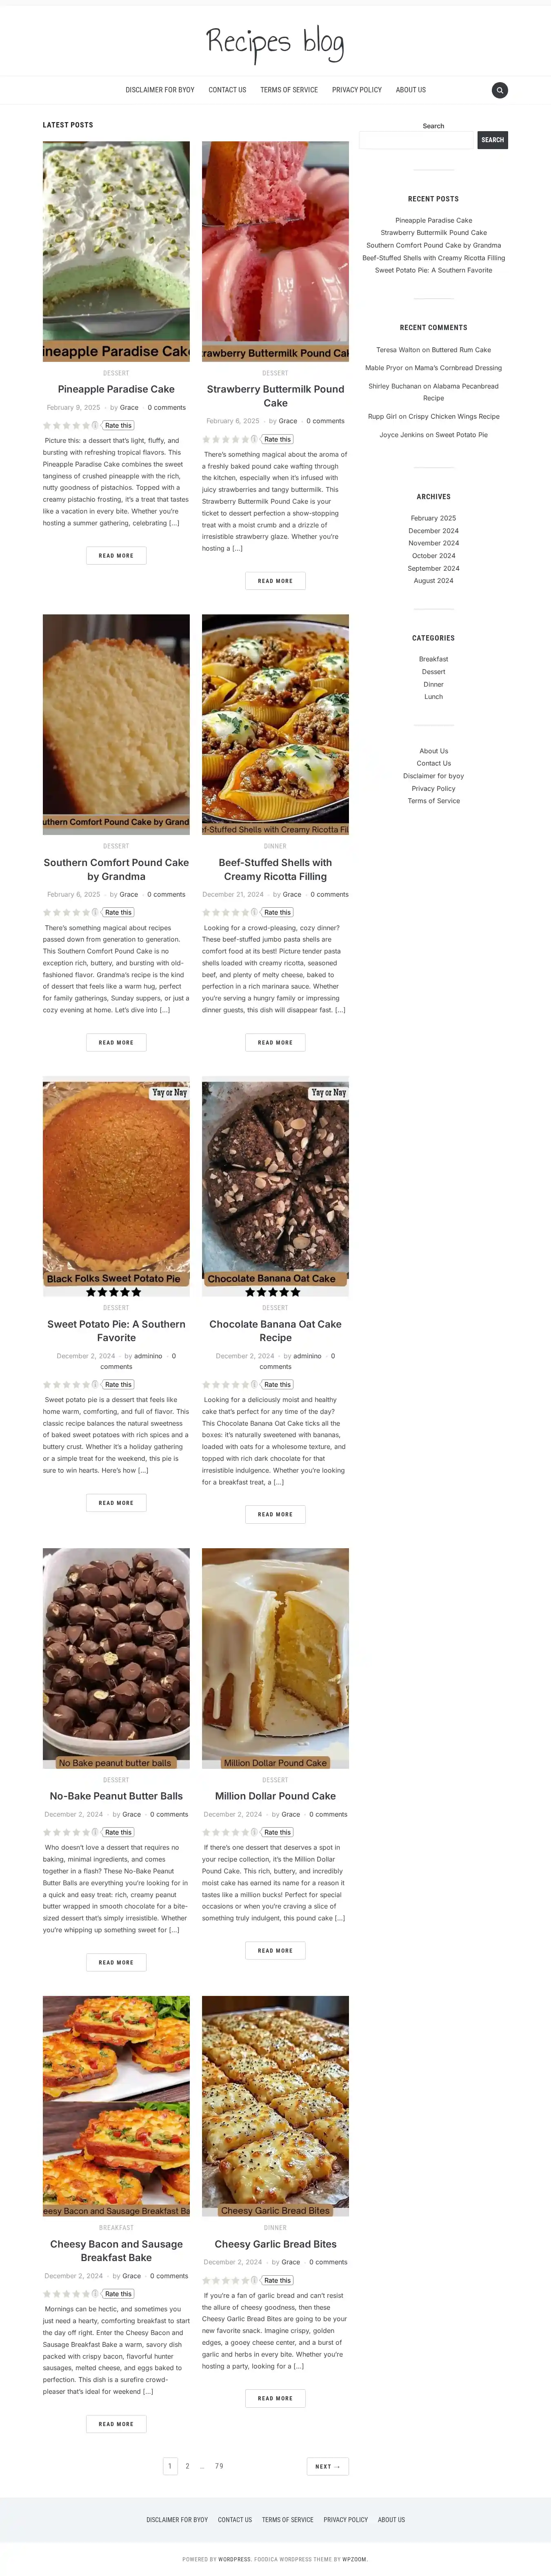Click the Recipes blog logo

tap(275, 42)
